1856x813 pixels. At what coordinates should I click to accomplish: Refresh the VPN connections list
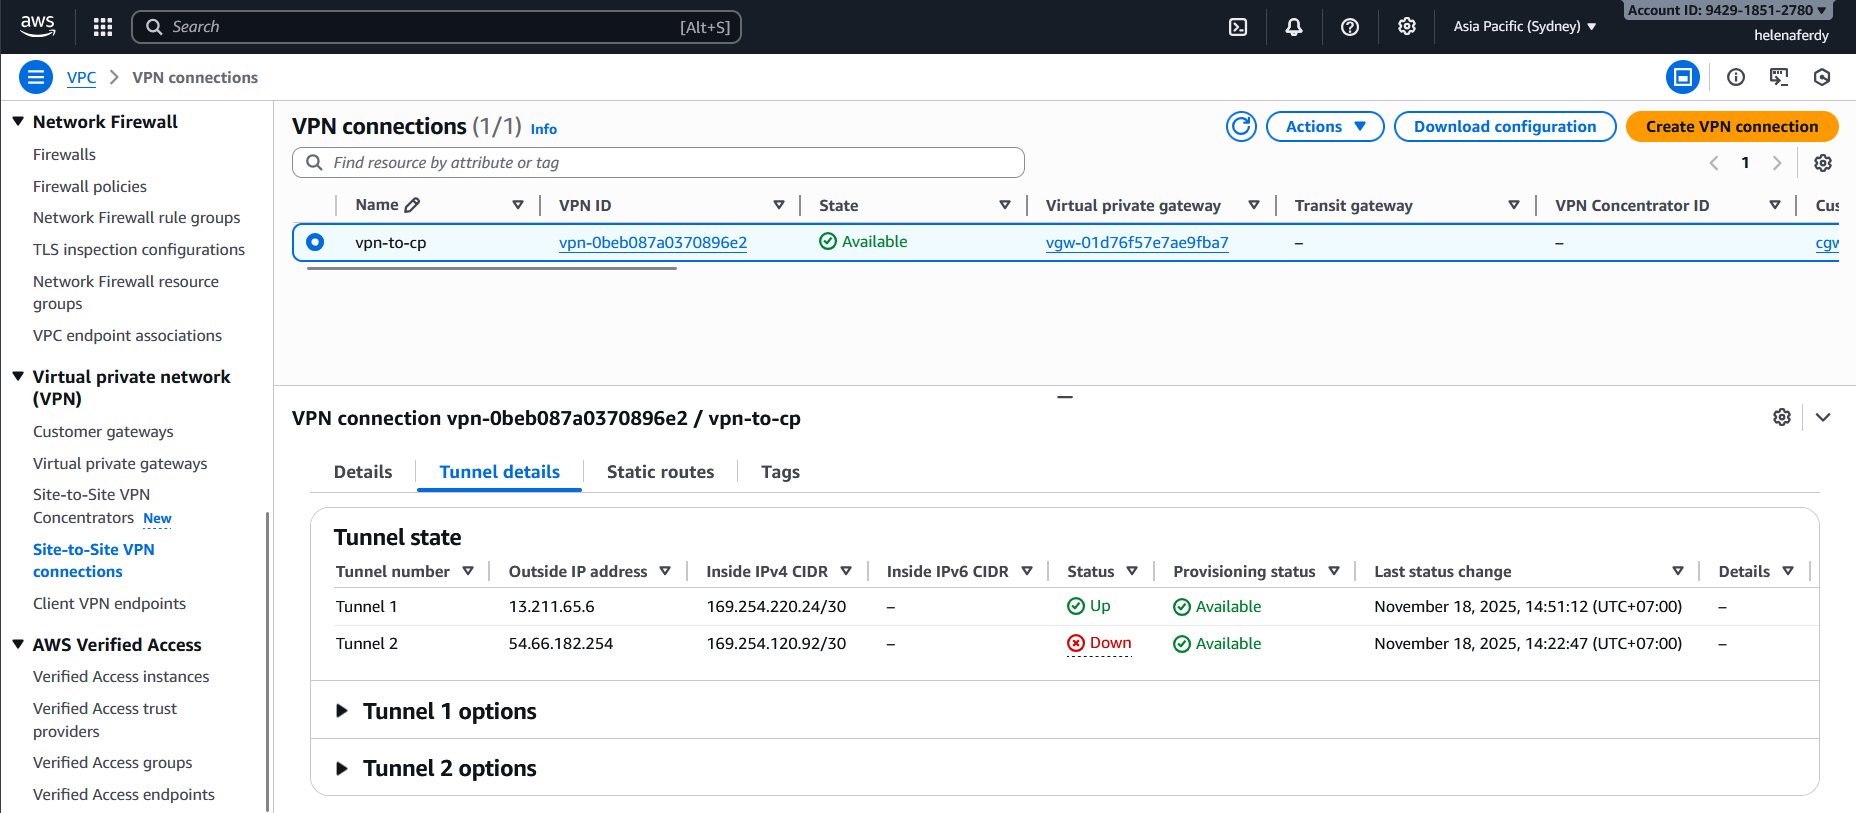1241,127
